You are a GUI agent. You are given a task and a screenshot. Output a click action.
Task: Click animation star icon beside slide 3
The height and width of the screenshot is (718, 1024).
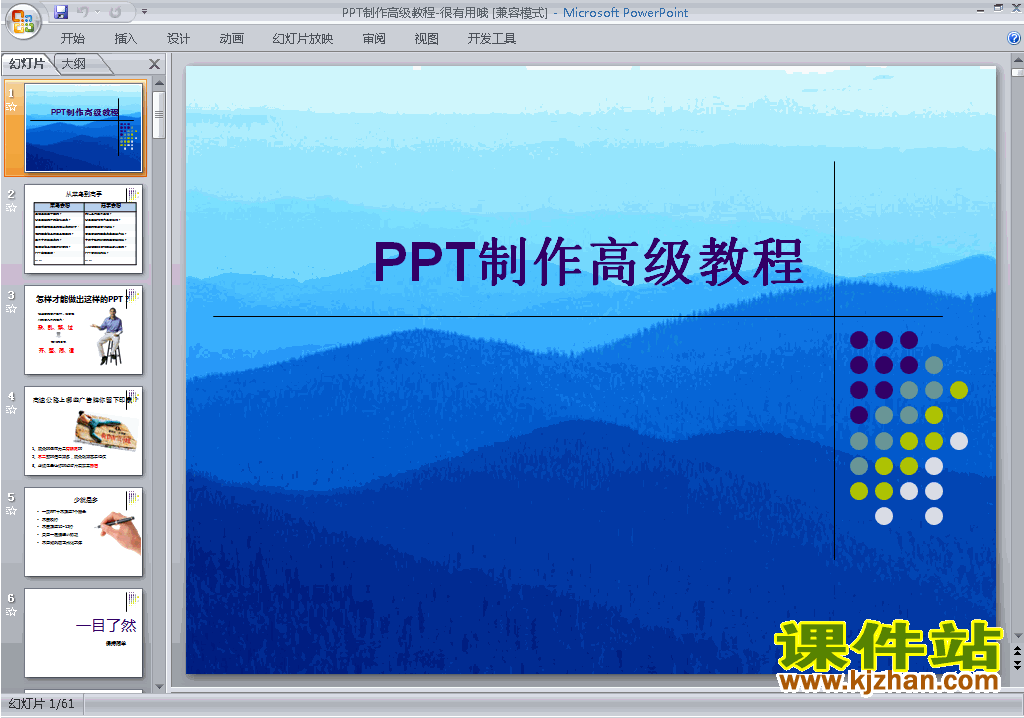point(11,308)
